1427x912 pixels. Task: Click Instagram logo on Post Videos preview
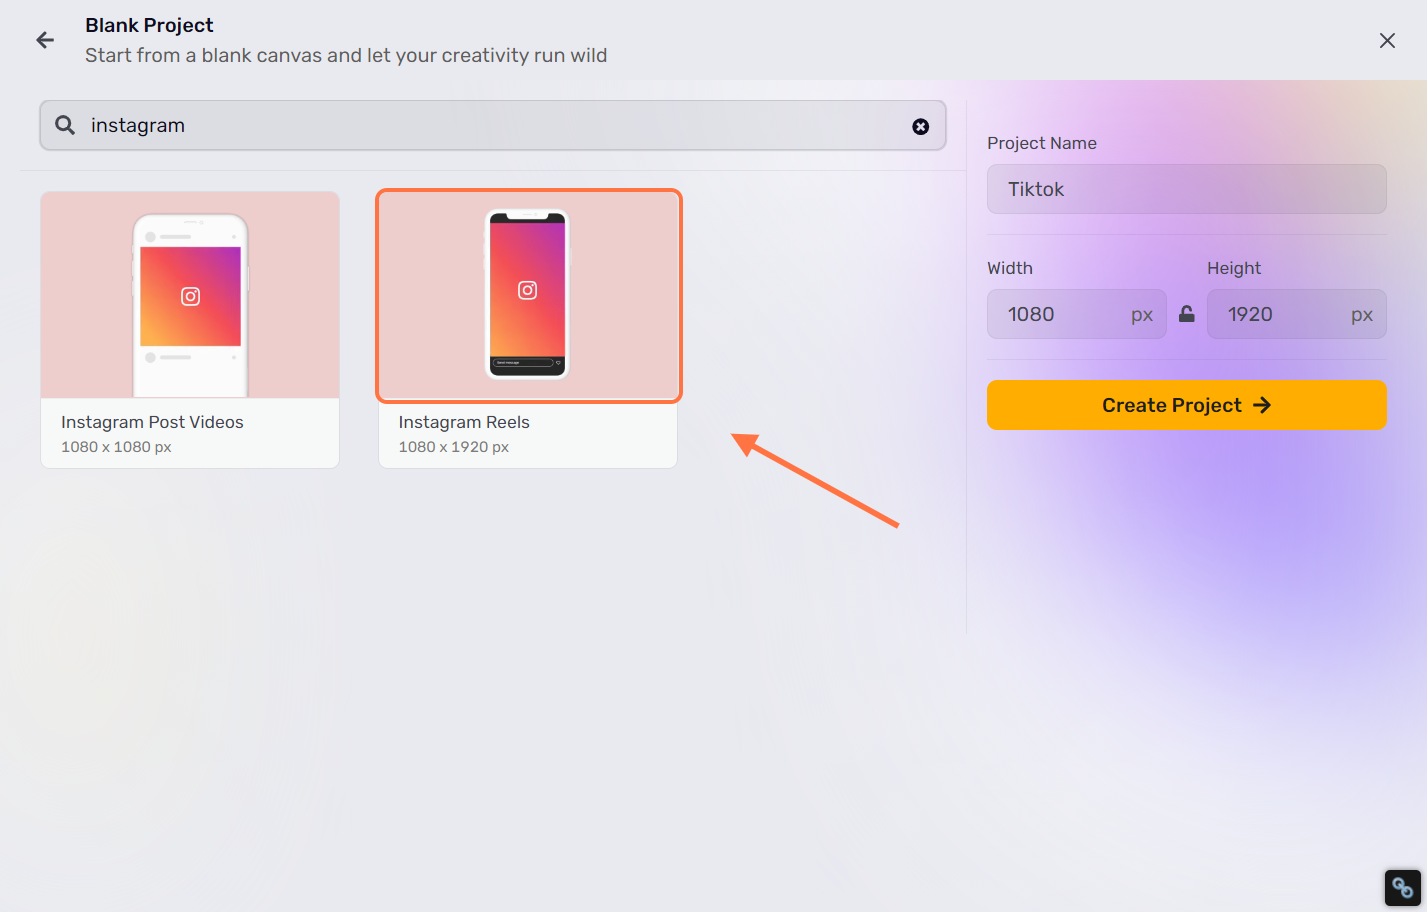(x=190, y=296)
